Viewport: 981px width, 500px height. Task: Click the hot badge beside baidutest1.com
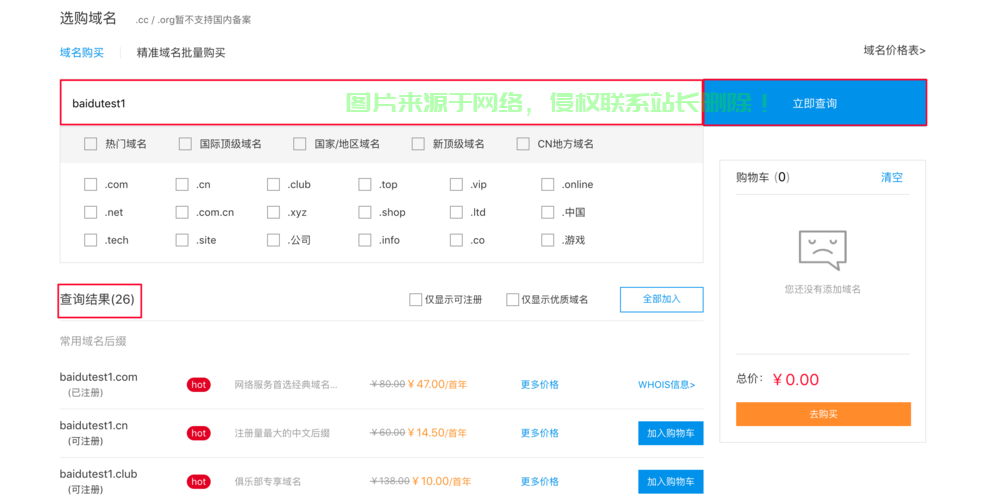point(199,385)
